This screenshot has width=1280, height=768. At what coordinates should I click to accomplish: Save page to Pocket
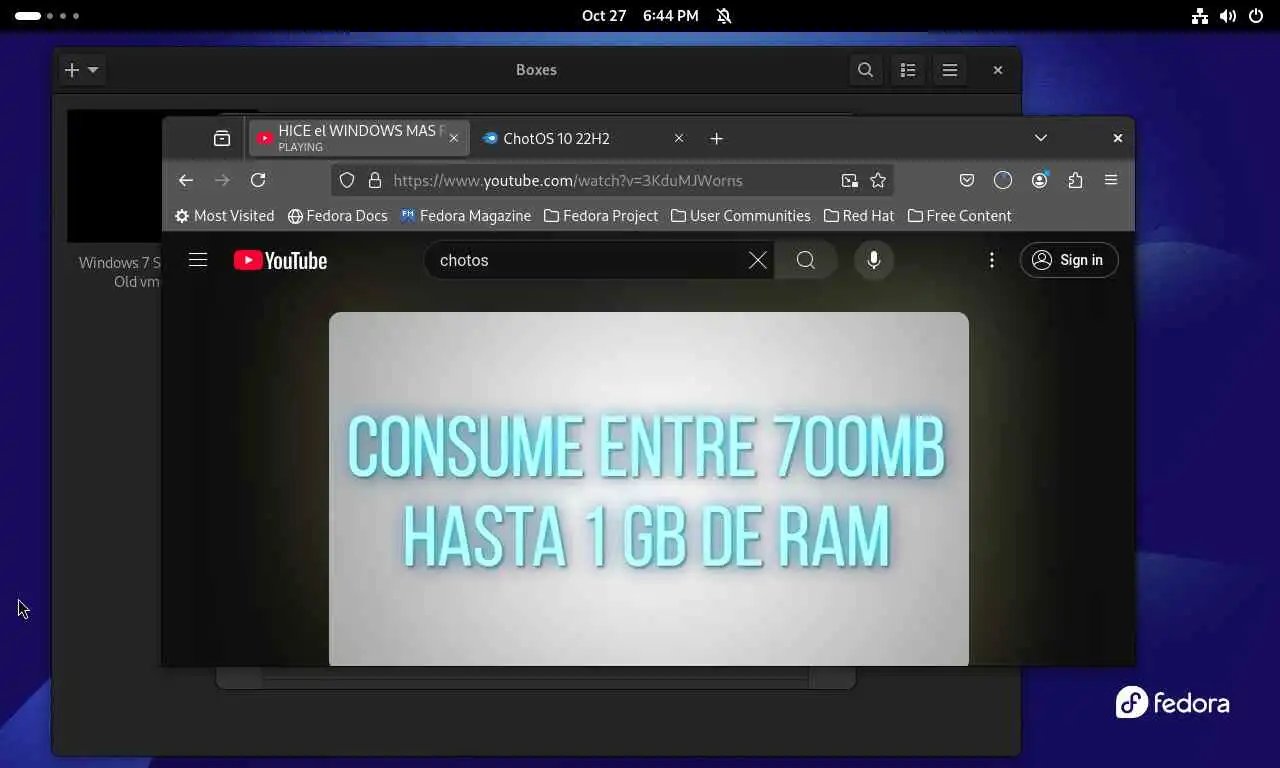tap(966, 180)
